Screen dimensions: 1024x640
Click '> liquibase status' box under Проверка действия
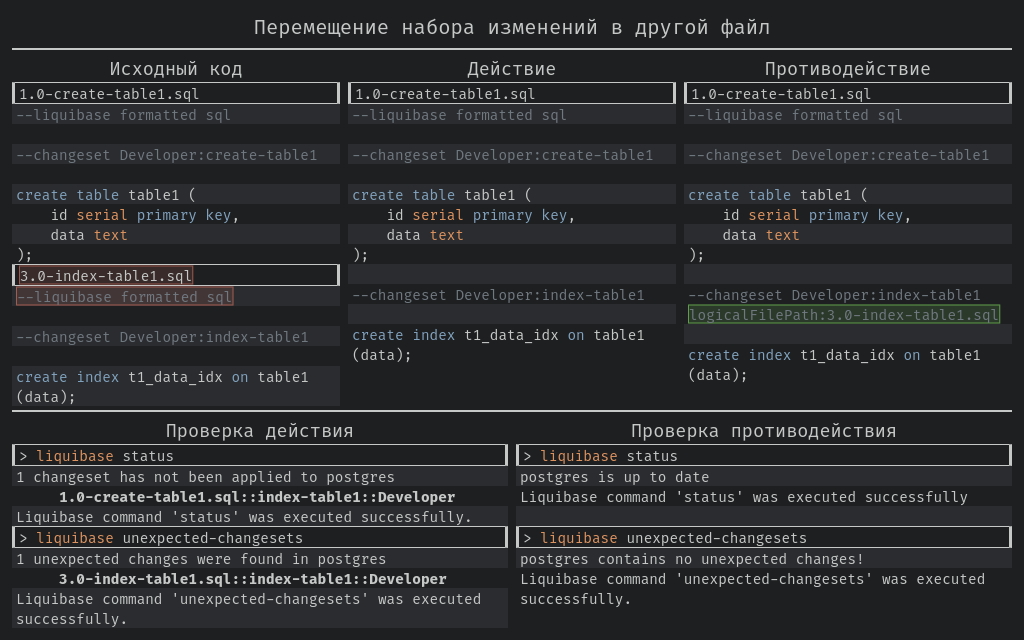(x=260, y=456)
